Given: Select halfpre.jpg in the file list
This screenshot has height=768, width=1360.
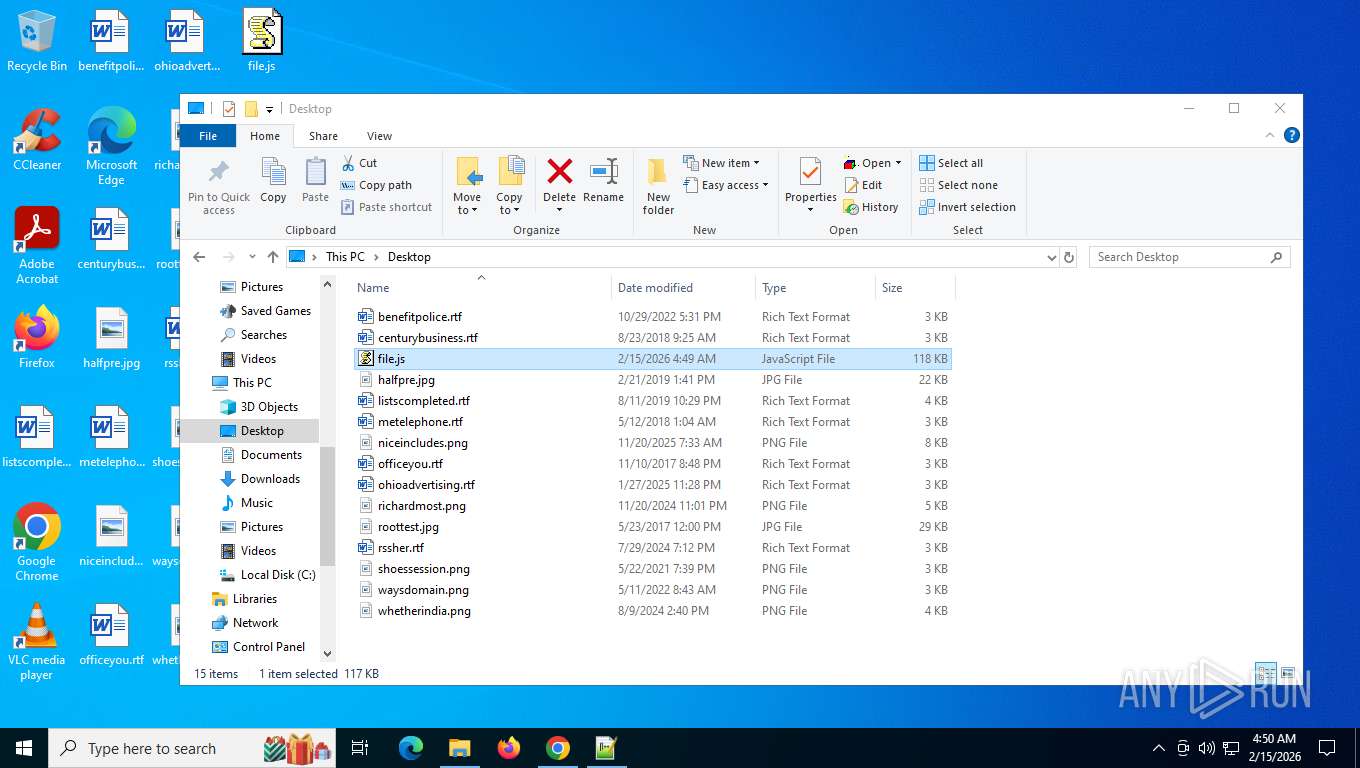Looking at the screenshot, I should point(406,380).
